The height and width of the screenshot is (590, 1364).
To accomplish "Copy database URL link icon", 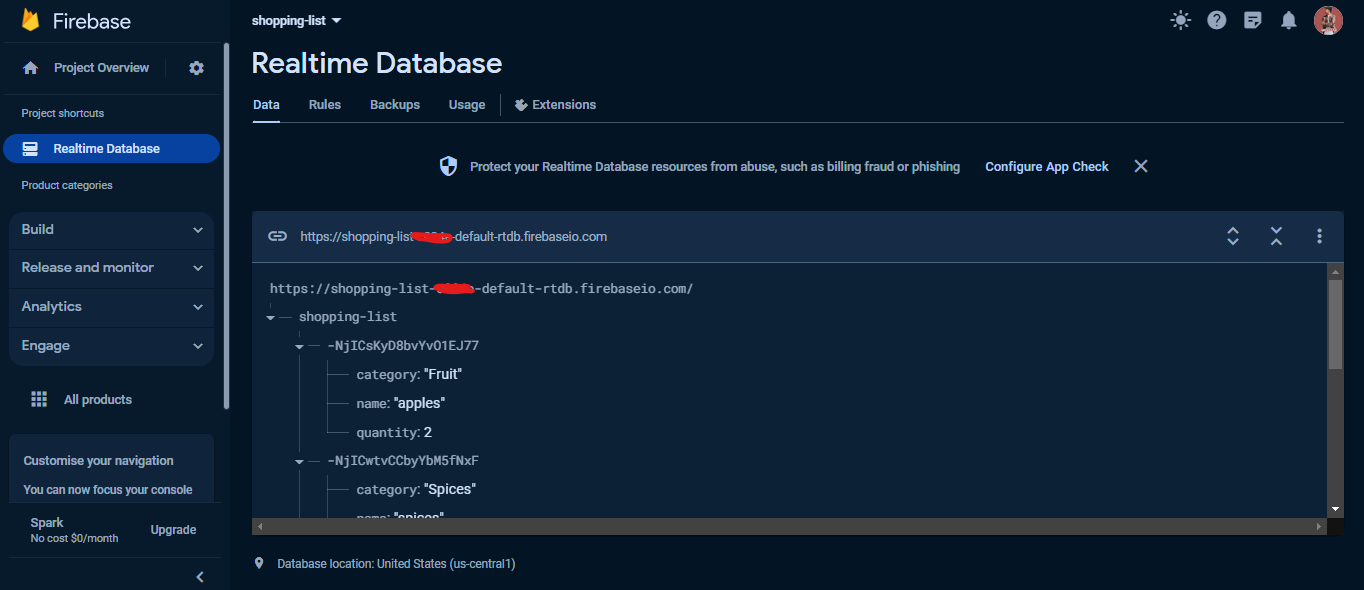I will [277, 236].
